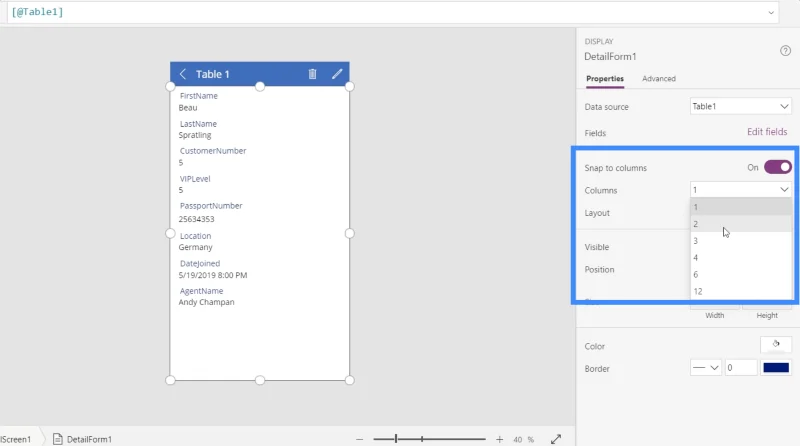The width and height of the screenshot is (800, 446).
Task: Click the DateJoined value 5/19/2019 8:00 PM
Action: (x=213, y=275)
